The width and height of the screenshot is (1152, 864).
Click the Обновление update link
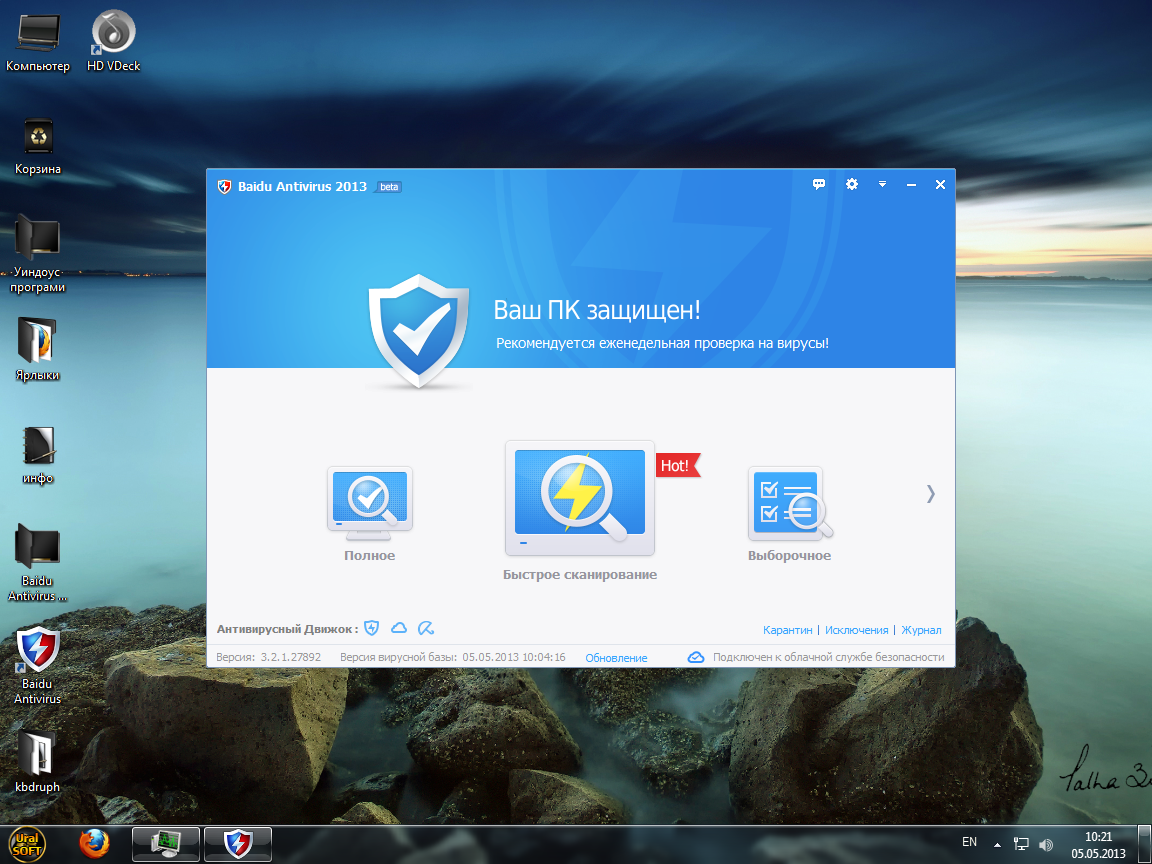coord(616,658)
